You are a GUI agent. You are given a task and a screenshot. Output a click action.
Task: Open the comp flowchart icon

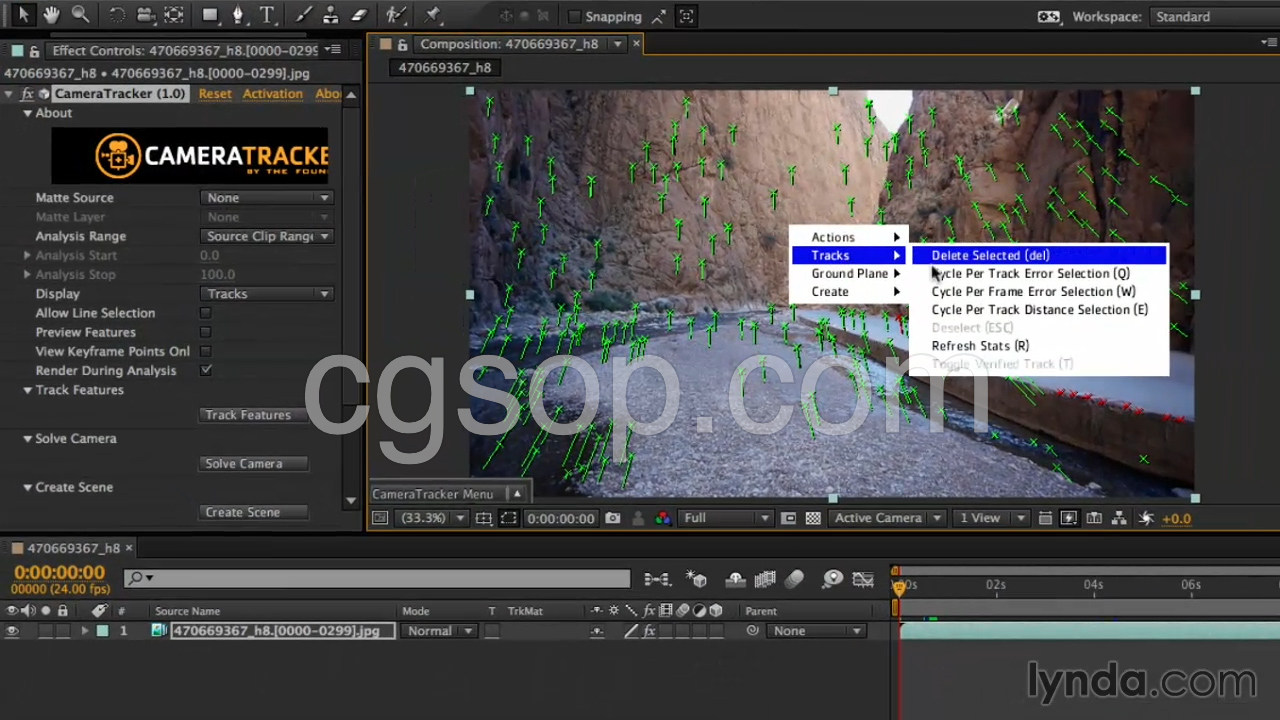point(1120,518)
